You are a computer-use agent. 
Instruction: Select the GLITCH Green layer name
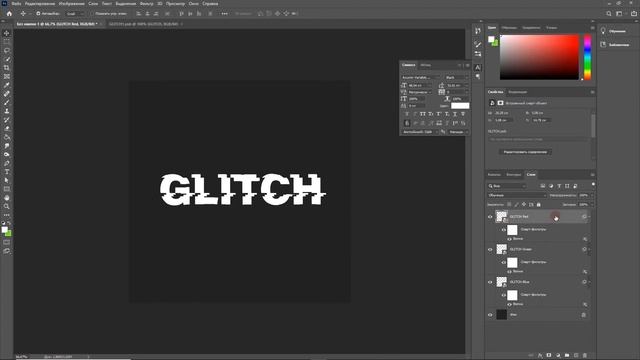point(520,249)
